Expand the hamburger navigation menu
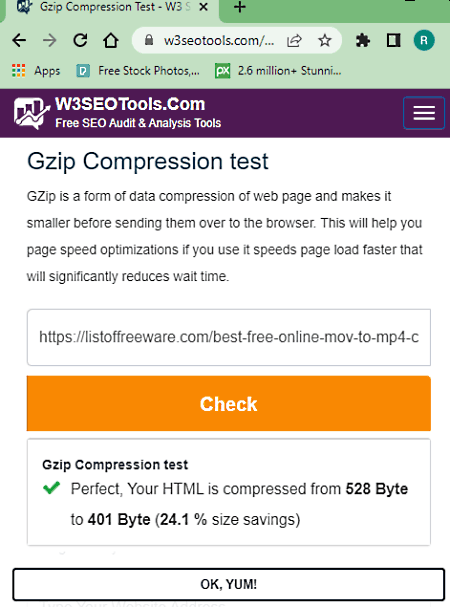Image resolution: width=450 pixels, height=607 pixels. [x=424, y=113]
